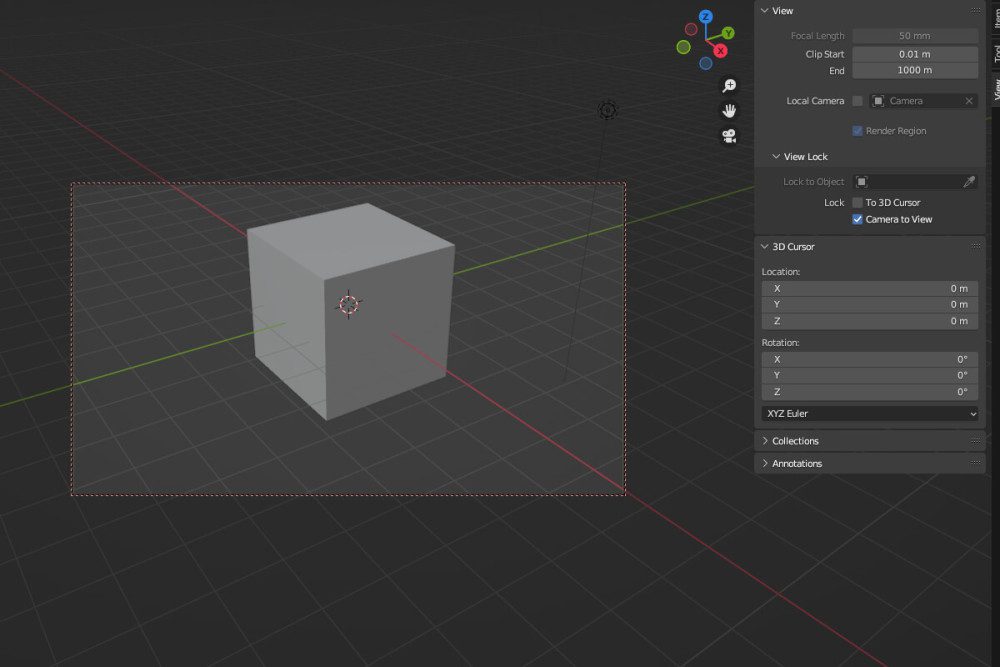Toggle the Render Region checkbox

pyautogui.click(x=857, y=131)
